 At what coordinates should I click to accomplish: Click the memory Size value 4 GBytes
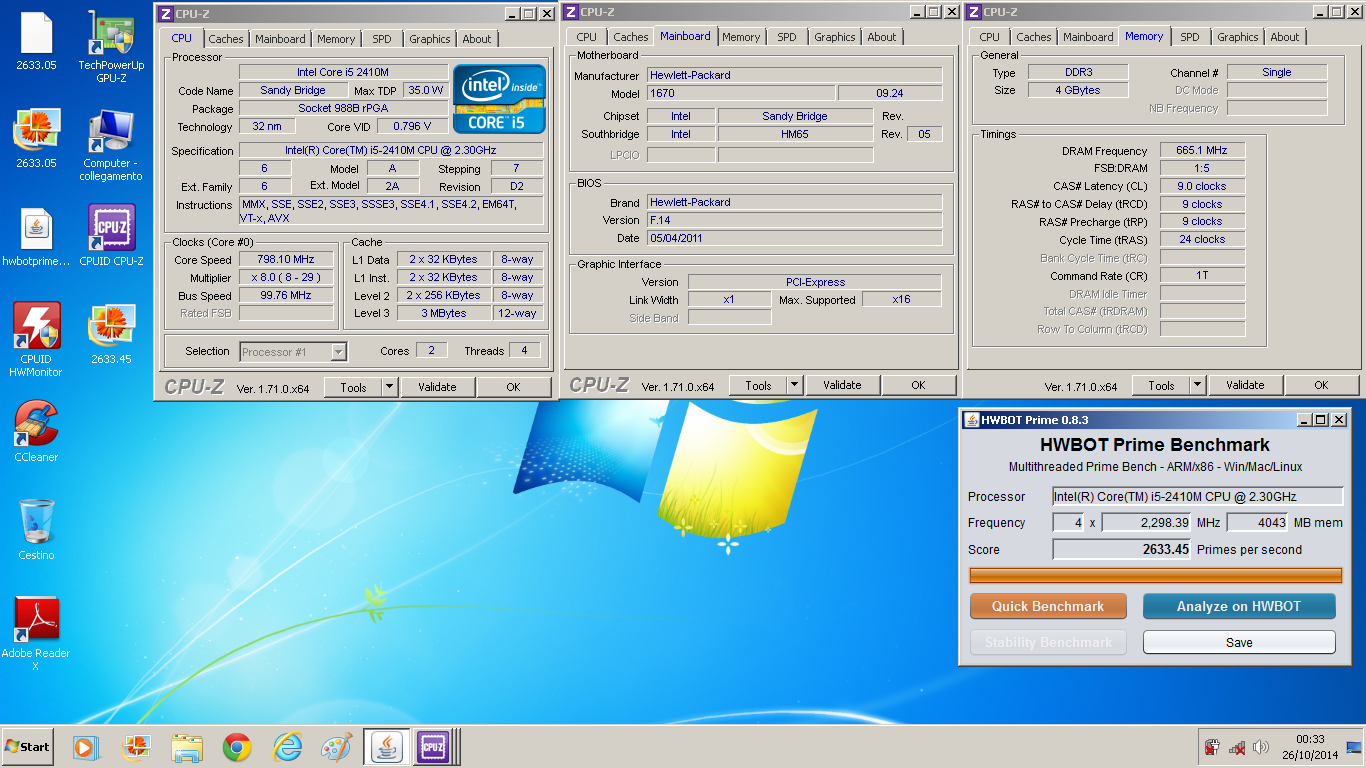1077,90
